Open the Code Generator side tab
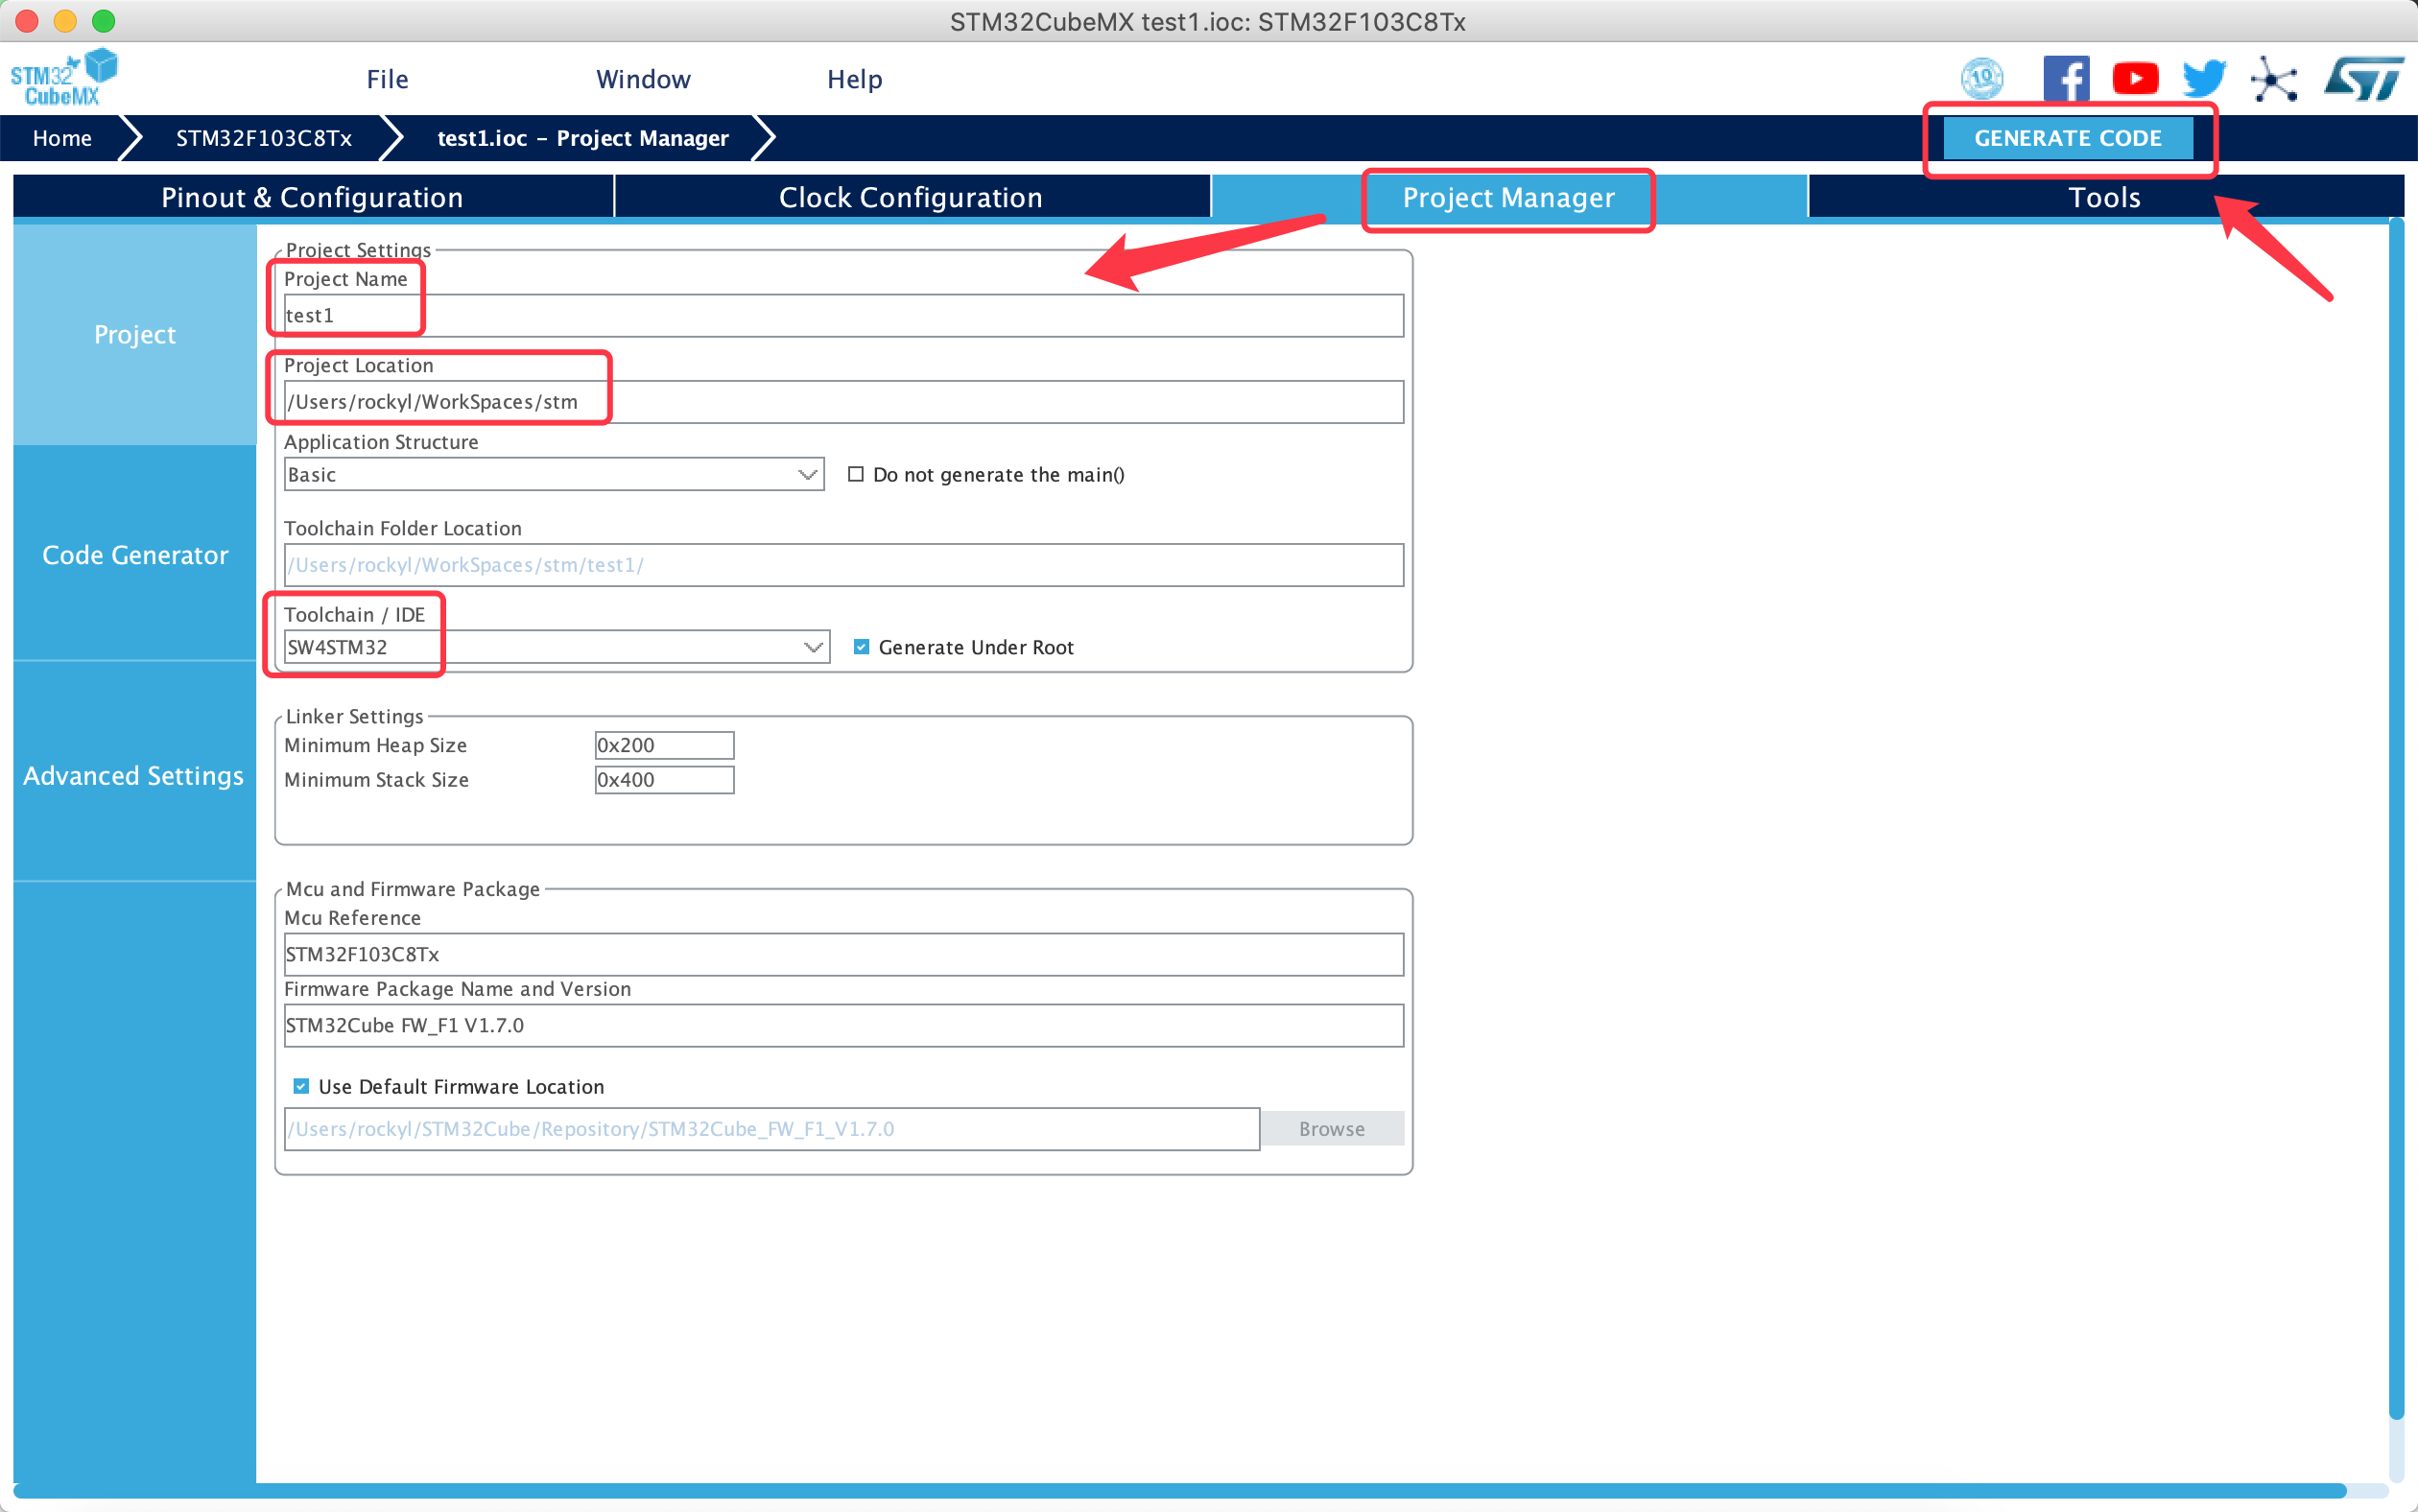 135,555
